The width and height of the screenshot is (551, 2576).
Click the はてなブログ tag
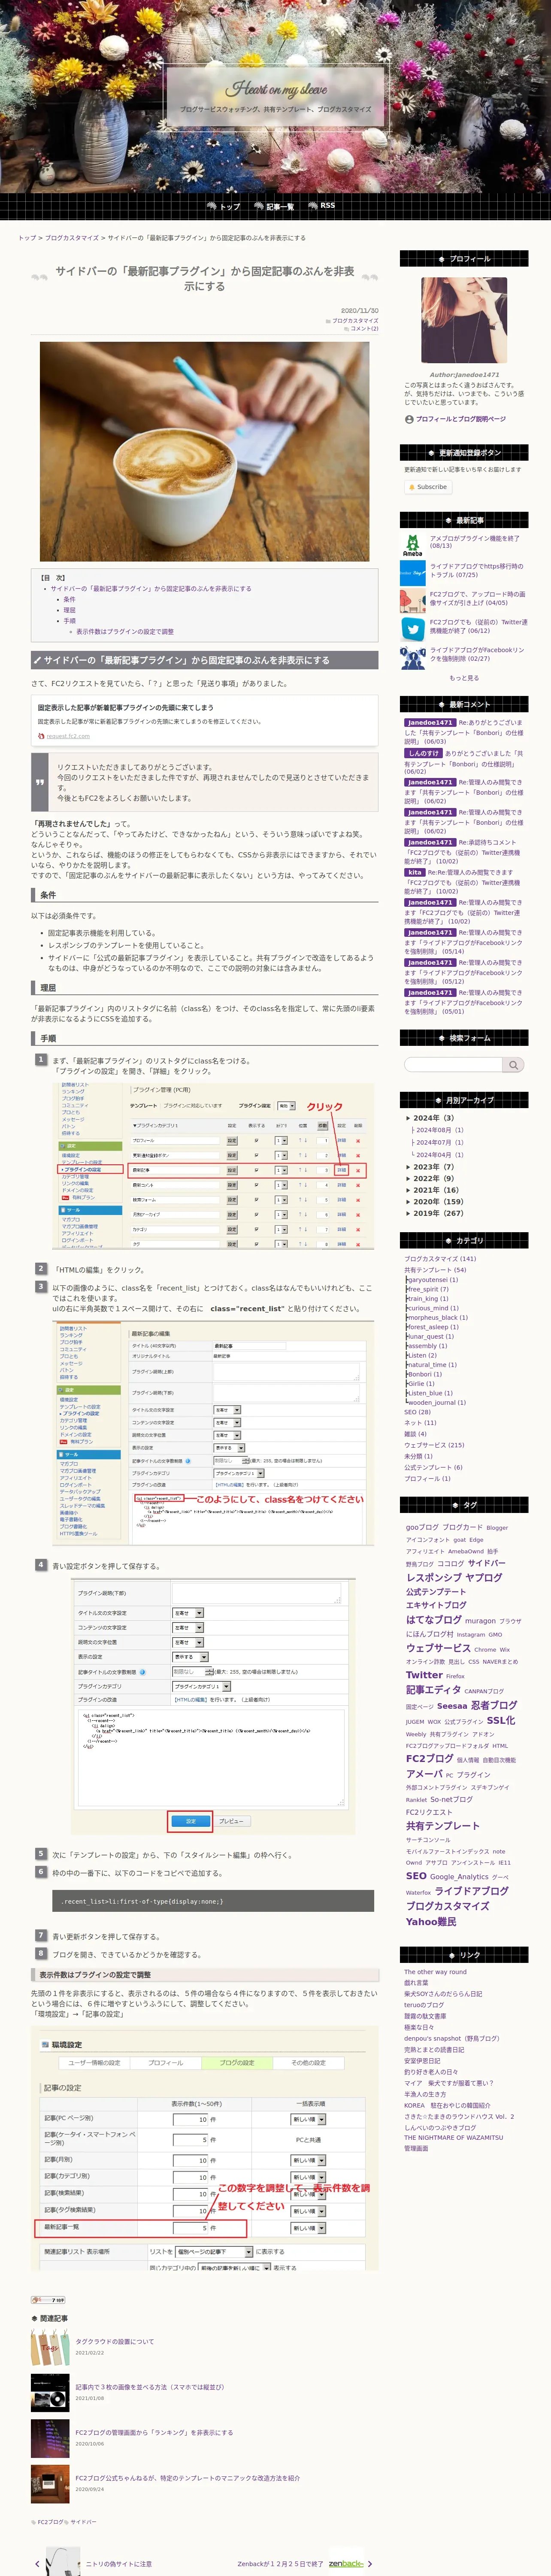tap(433, 1619)
